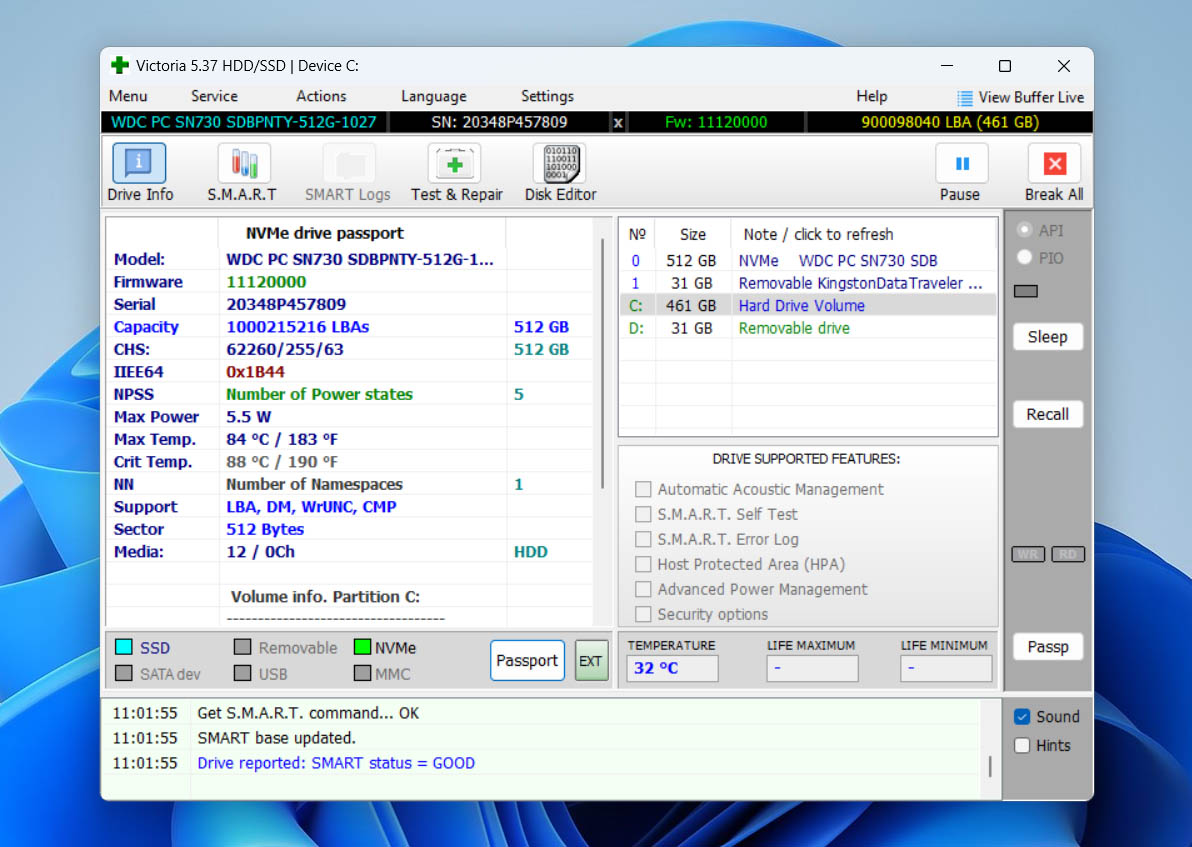Click the Recall button
This screenshot has height=847, width=1192.
tap(1048, 414)
